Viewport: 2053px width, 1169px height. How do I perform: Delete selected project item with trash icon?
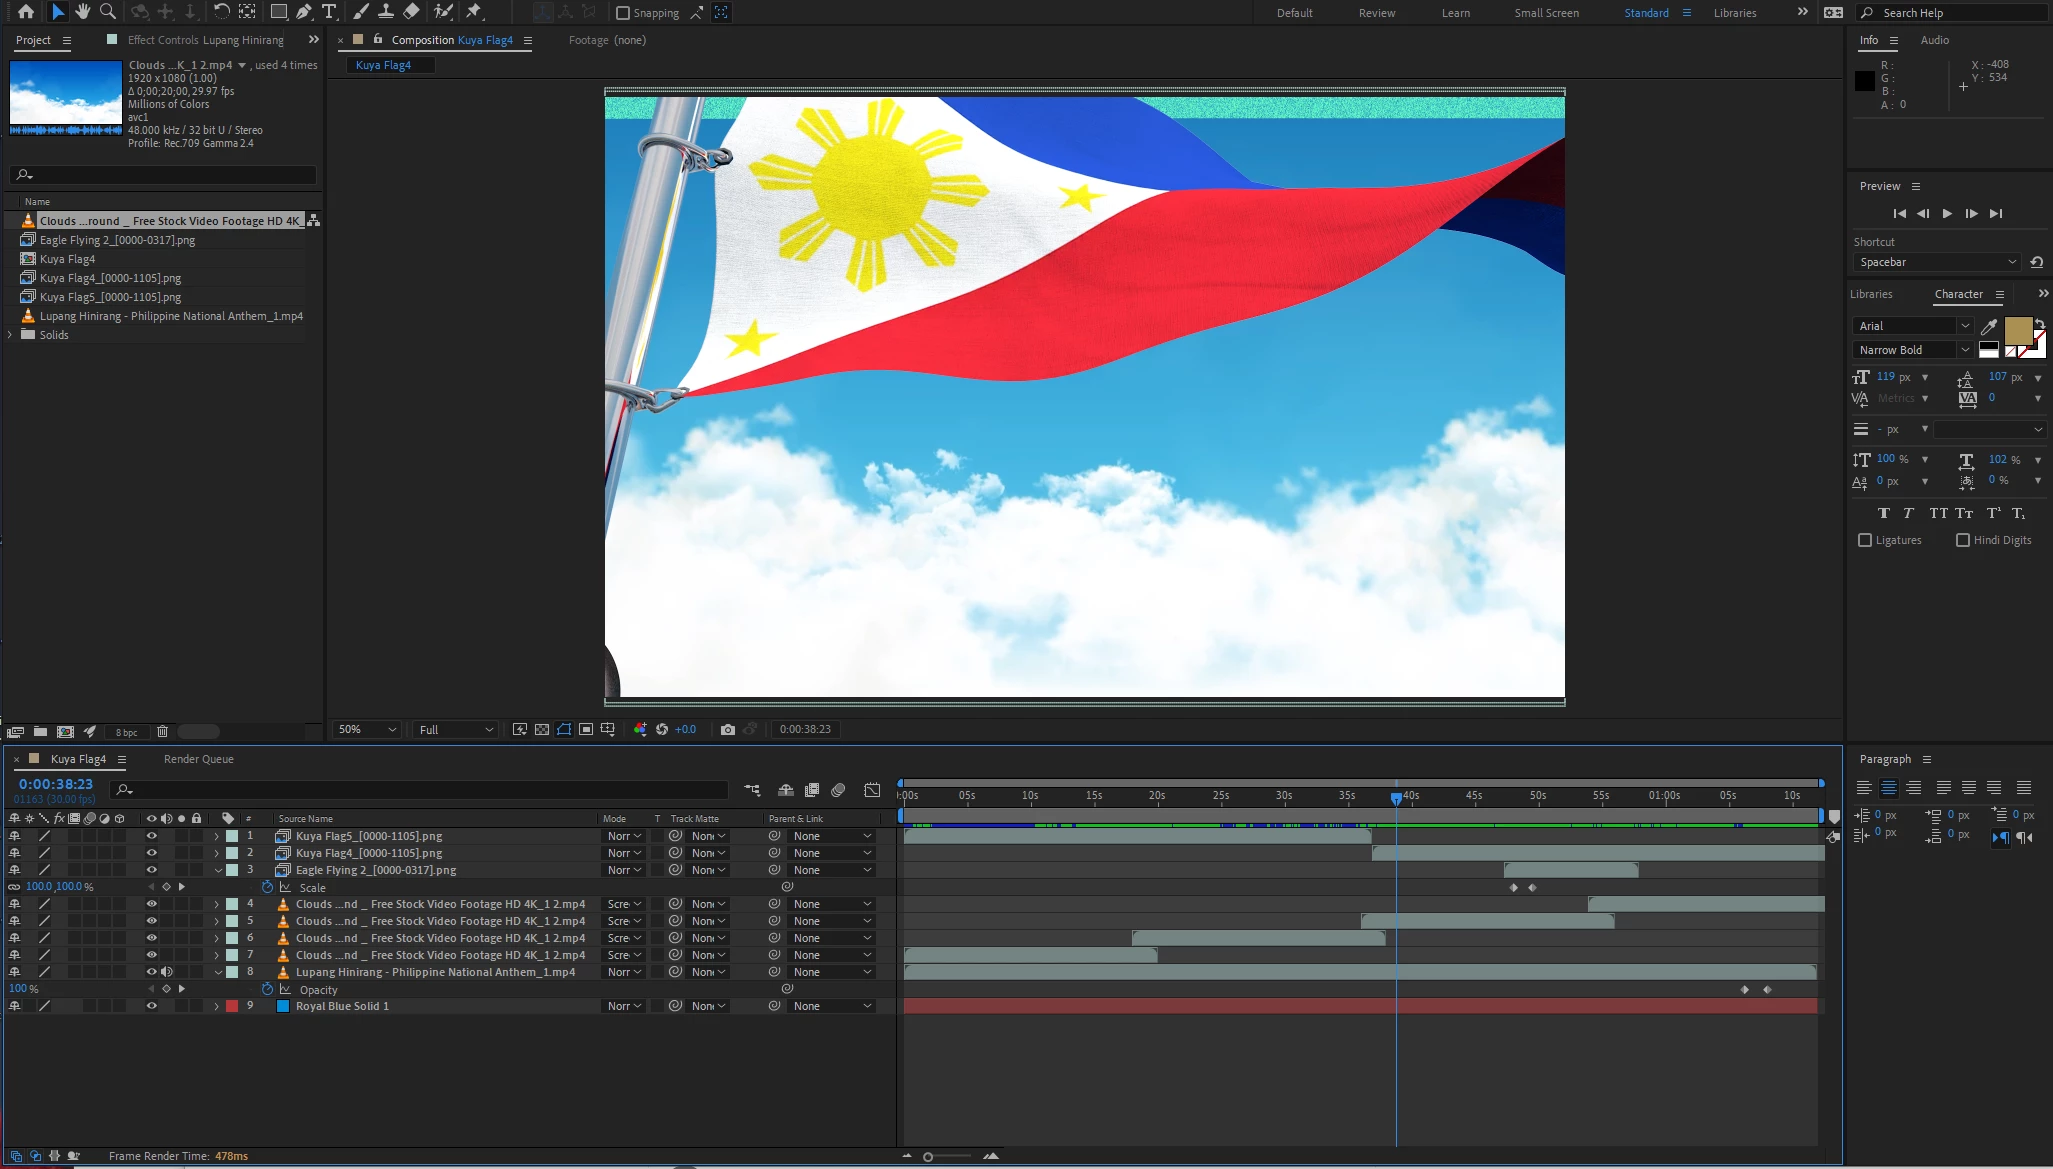tap(162, 732)
